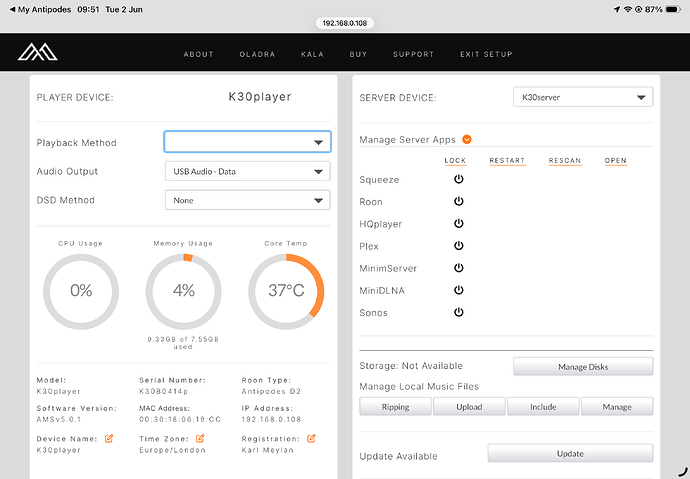Click the Europe/London time zone value
The width and height of the screenshot is (690, 479).
click(172, 450)
